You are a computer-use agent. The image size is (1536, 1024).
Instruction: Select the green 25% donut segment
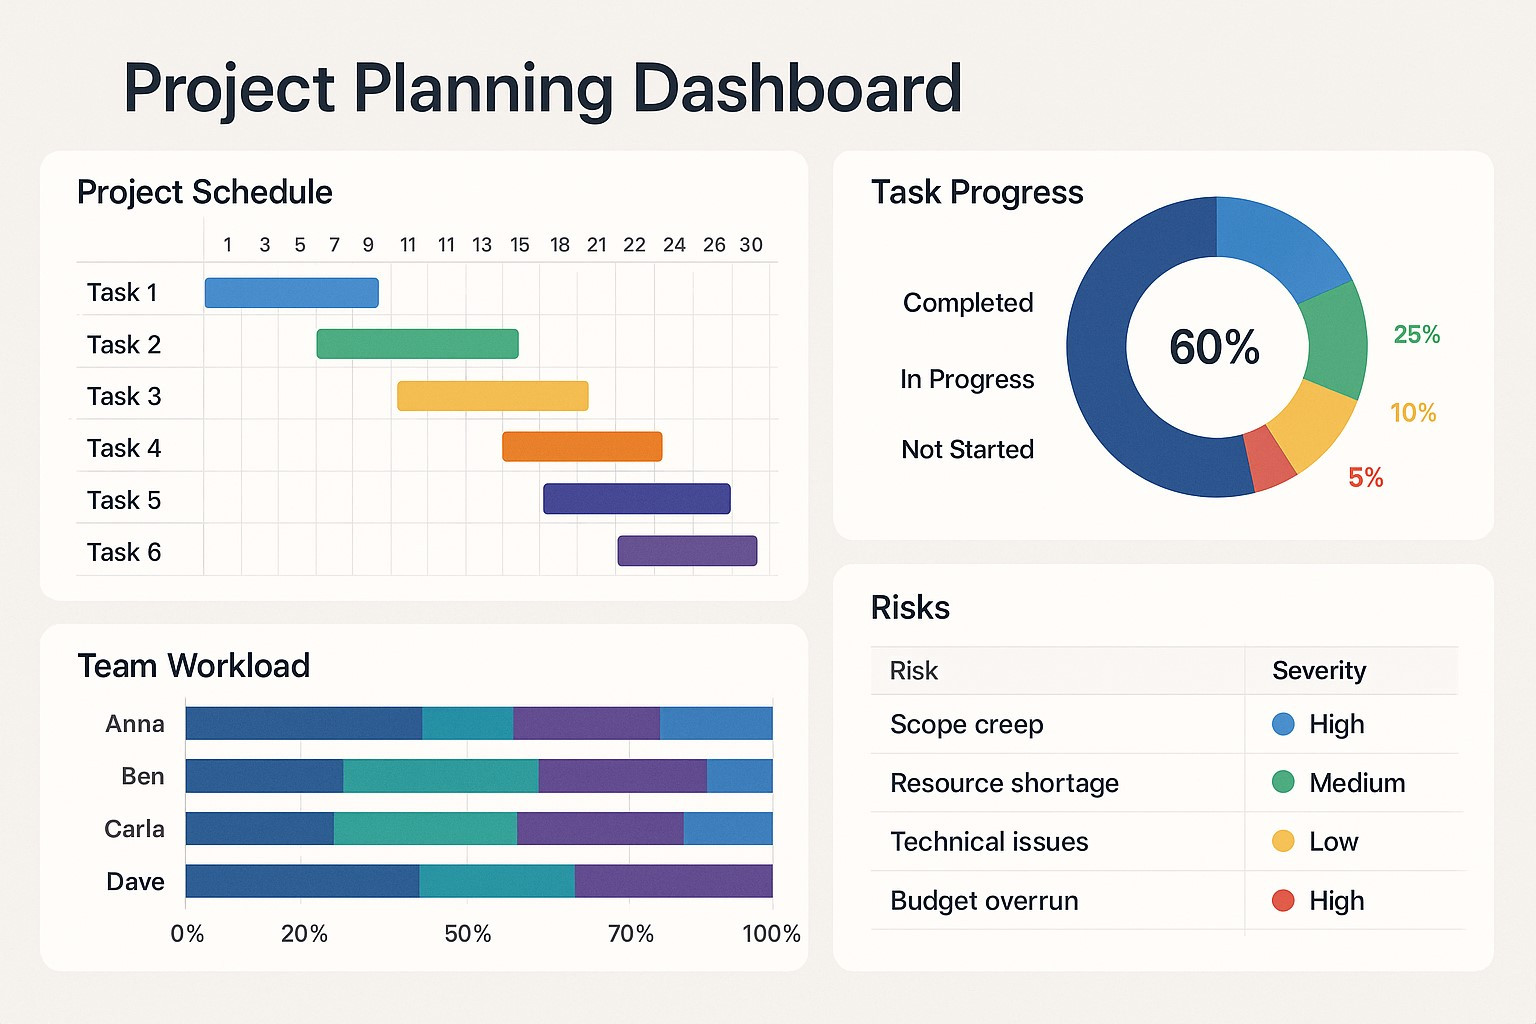click(1337, 342)
